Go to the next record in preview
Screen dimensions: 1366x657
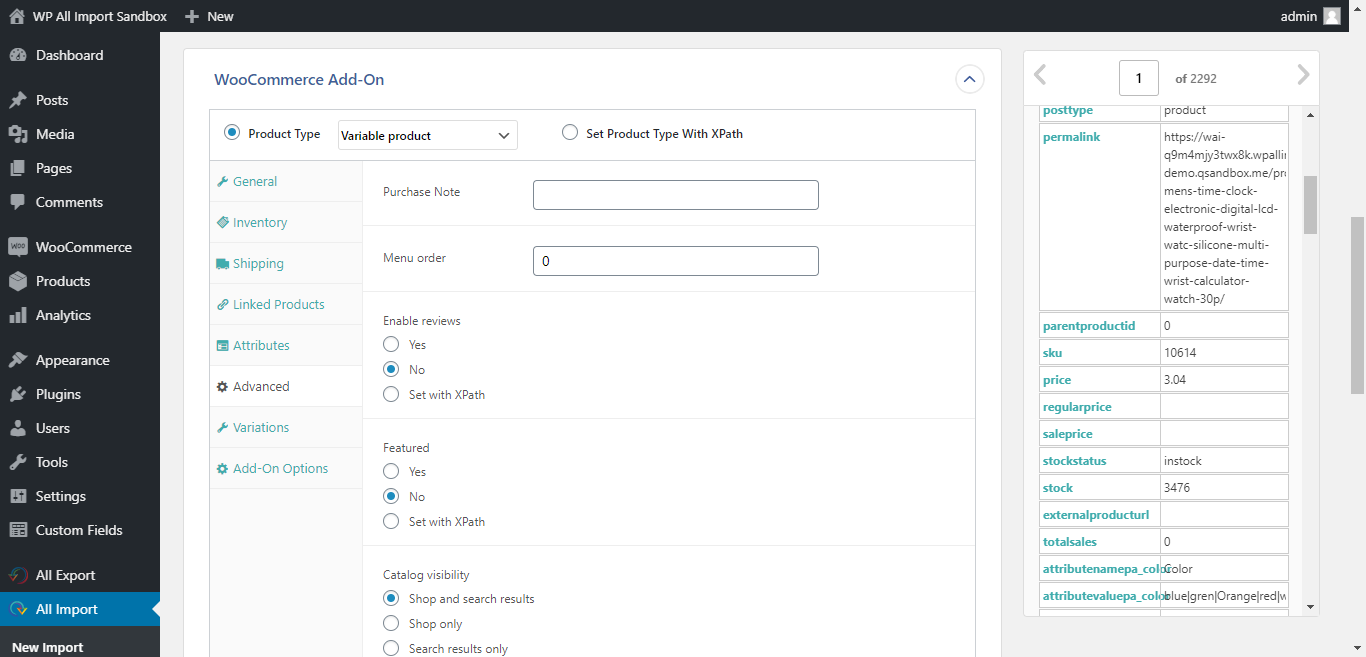1302,76
